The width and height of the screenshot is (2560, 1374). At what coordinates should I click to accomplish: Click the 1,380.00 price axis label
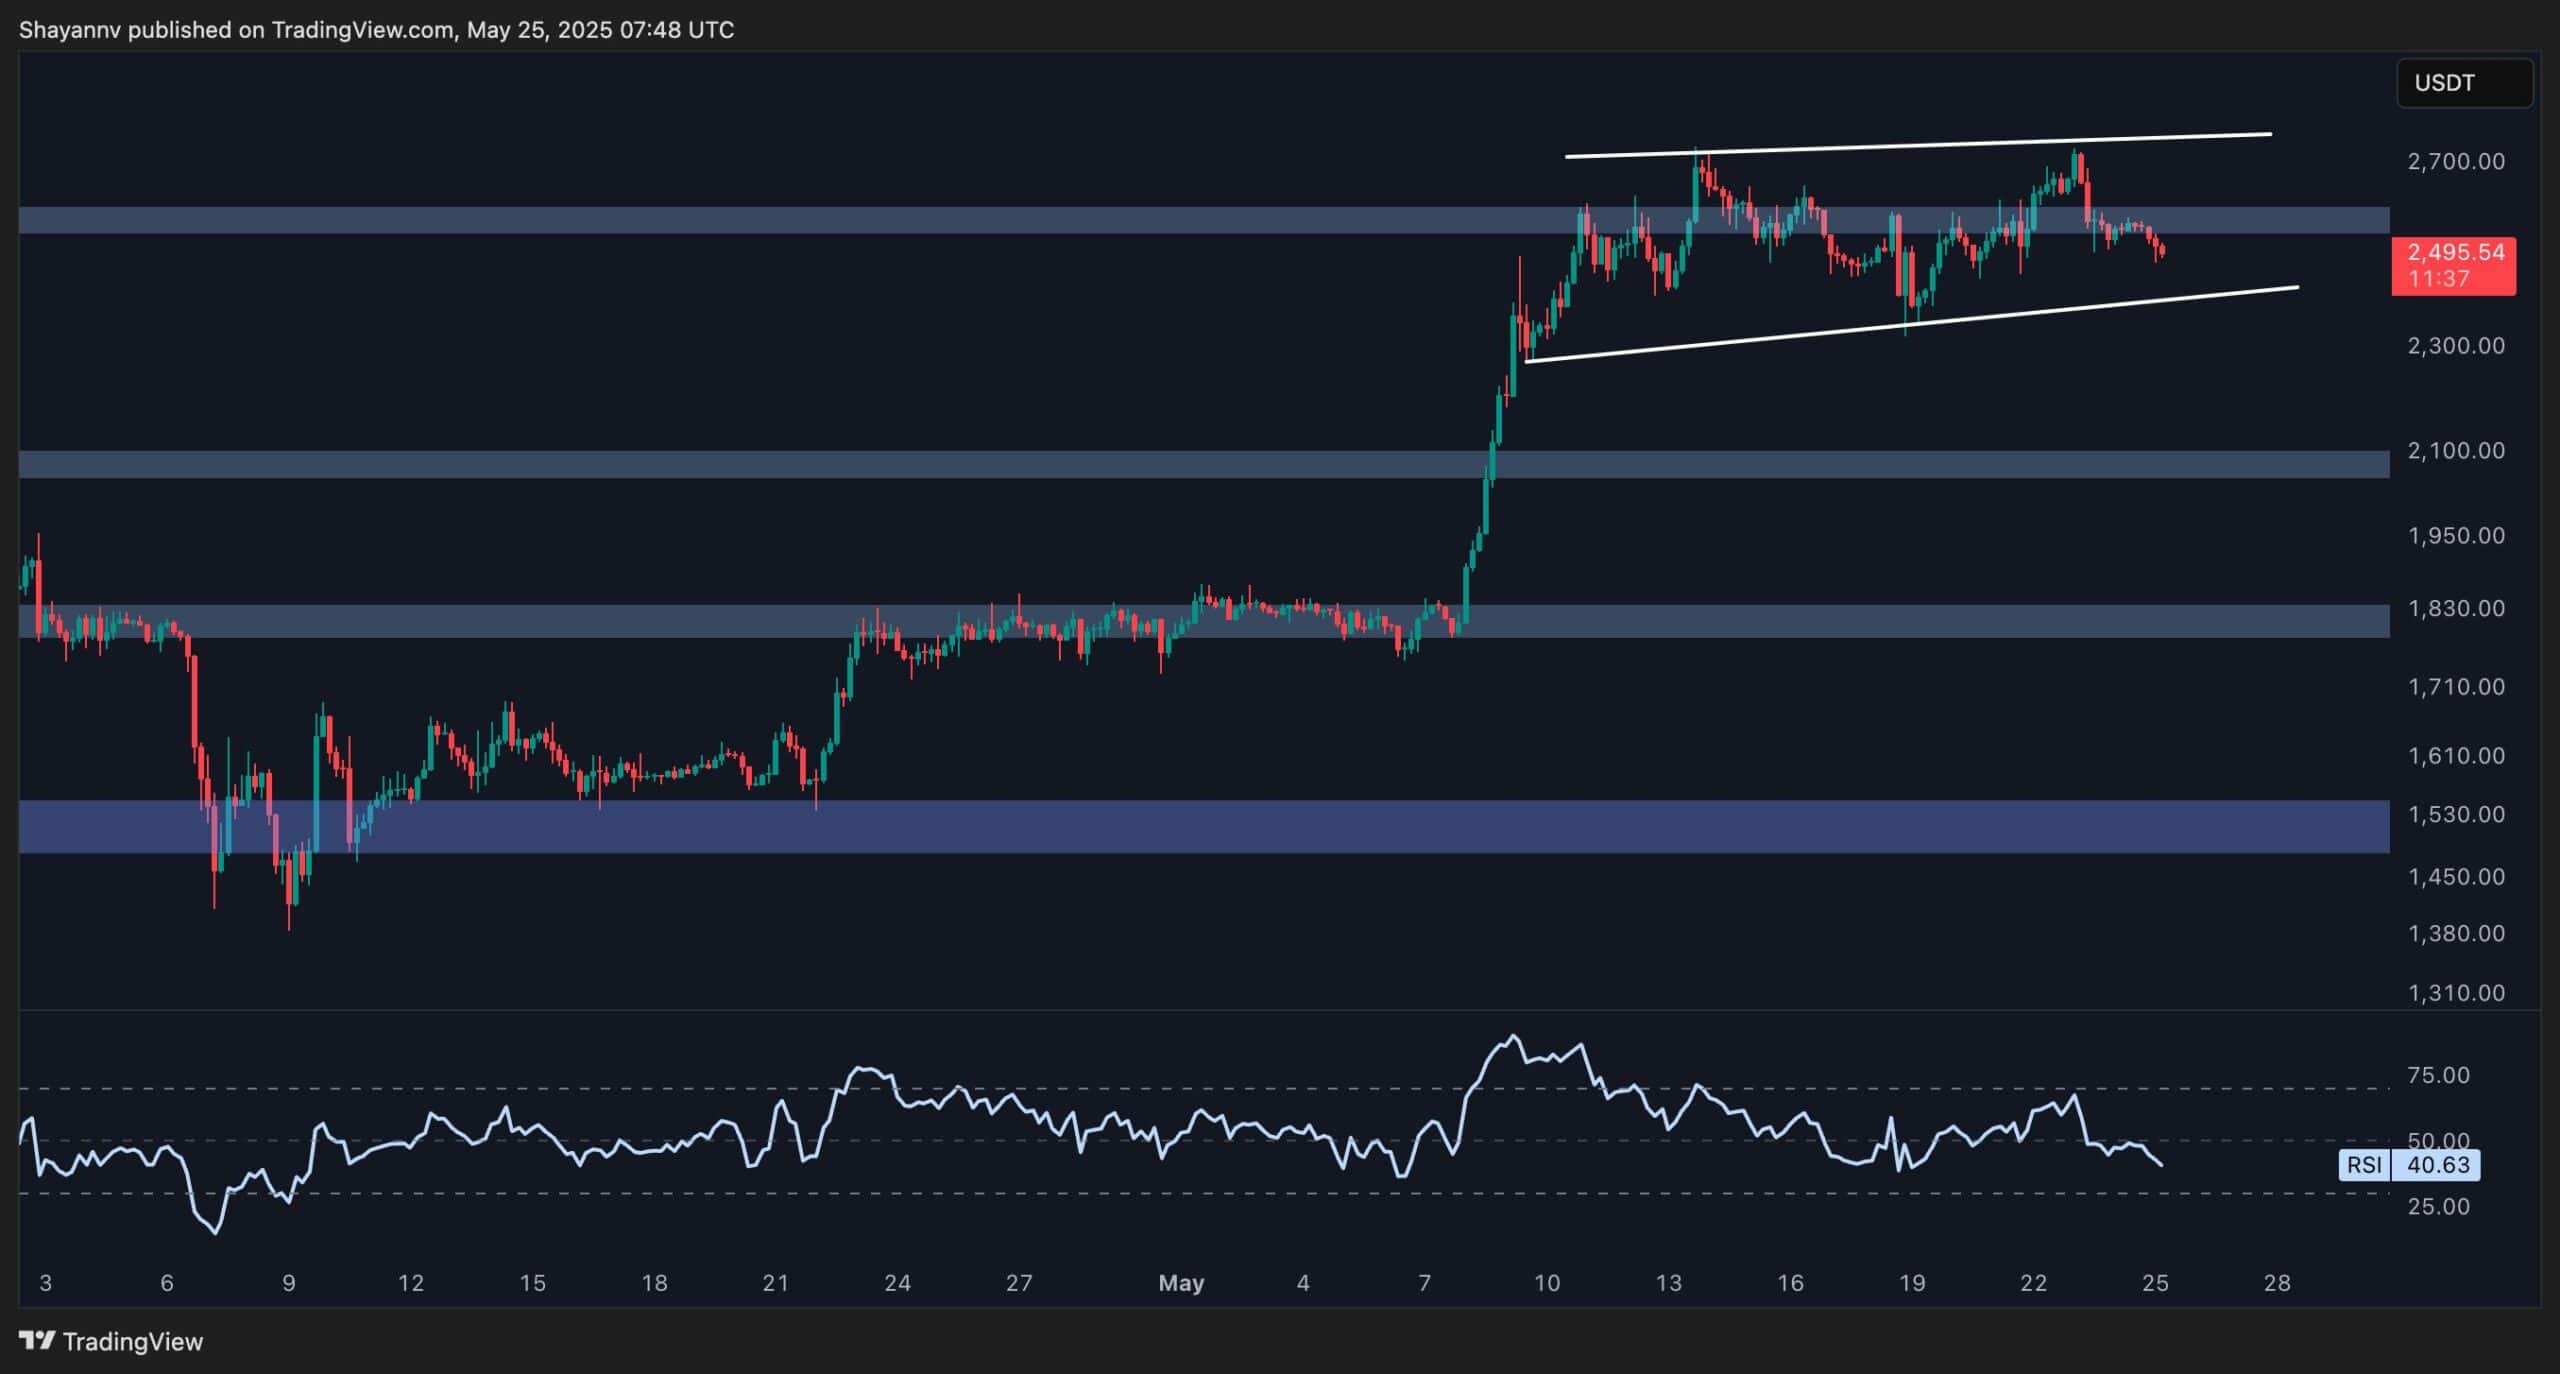(2456, 934)
